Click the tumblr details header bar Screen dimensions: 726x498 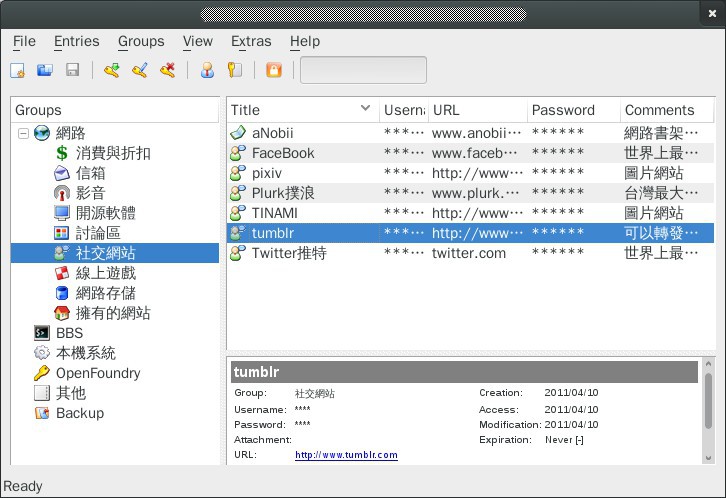[464, 372]
